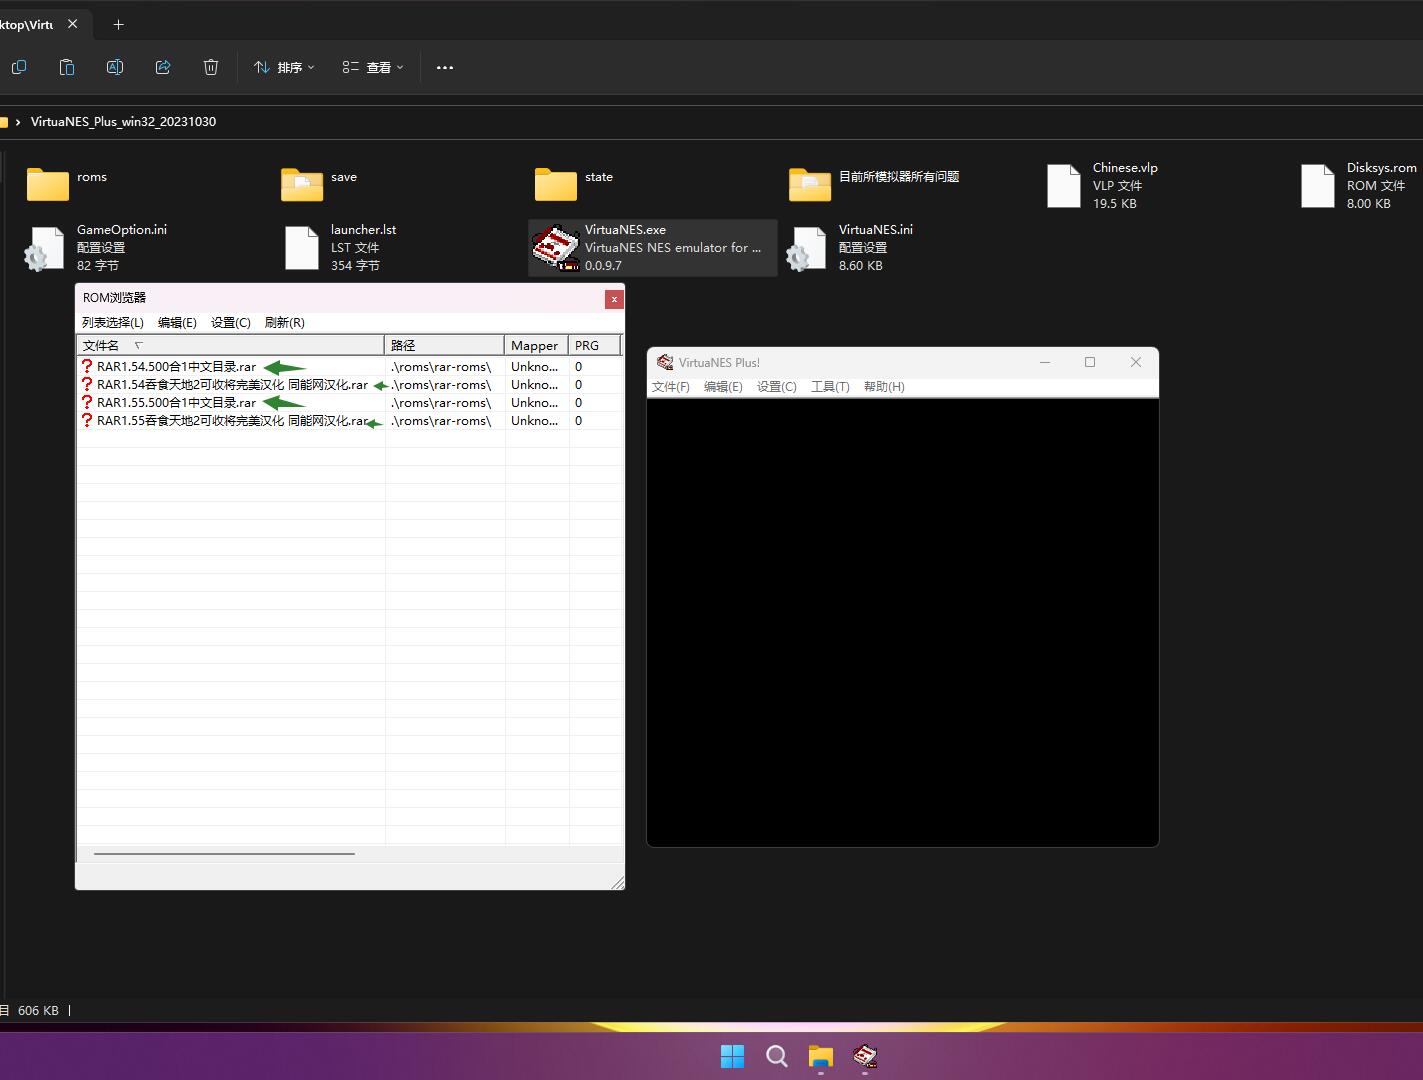Open 帮助(H) menu in VirtuaNES Plus
This screenshot has width=1423, height=1080.
[x=884, y=387]
